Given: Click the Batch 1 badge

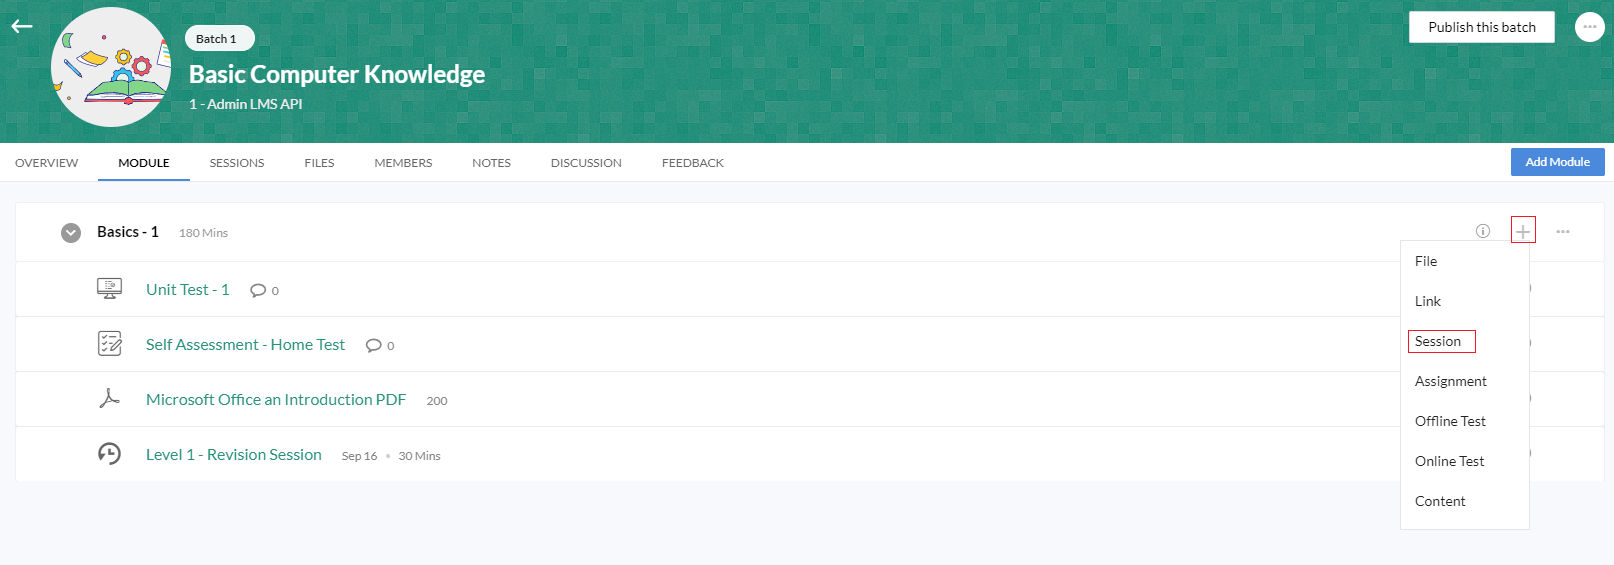Looking at the screenshot, I should (219, 39).
